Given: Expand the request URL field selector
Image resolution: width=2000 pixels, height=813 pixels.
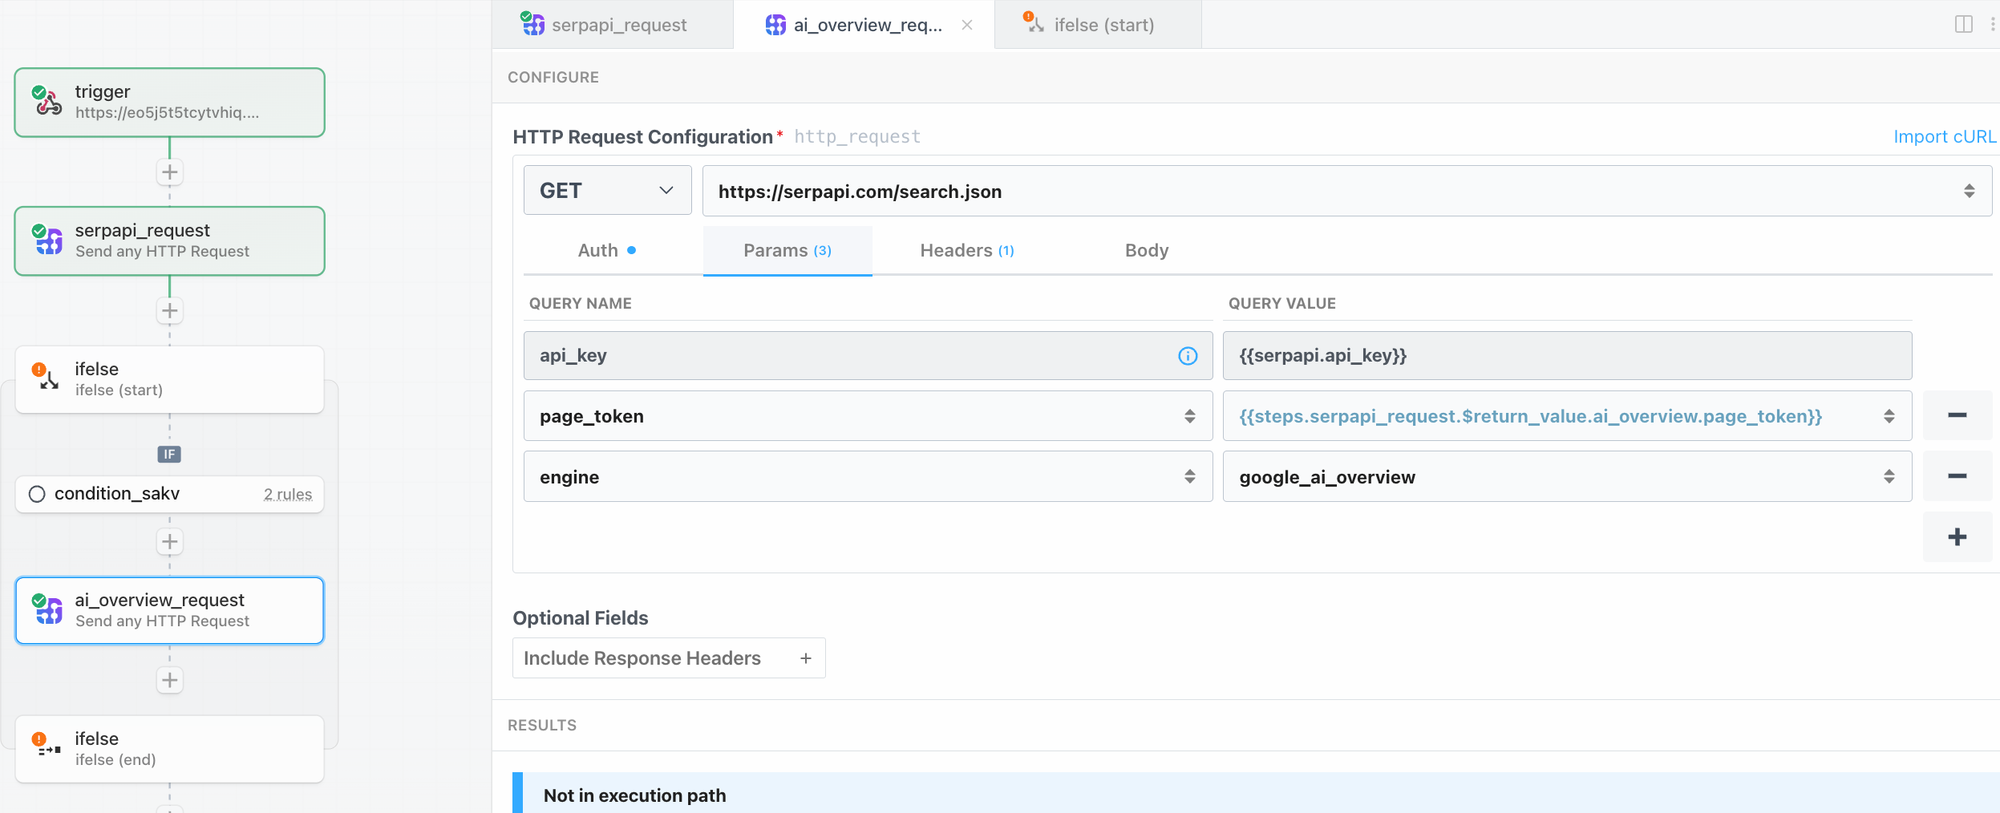Looking at the screenshot, I should (1968, 191).
